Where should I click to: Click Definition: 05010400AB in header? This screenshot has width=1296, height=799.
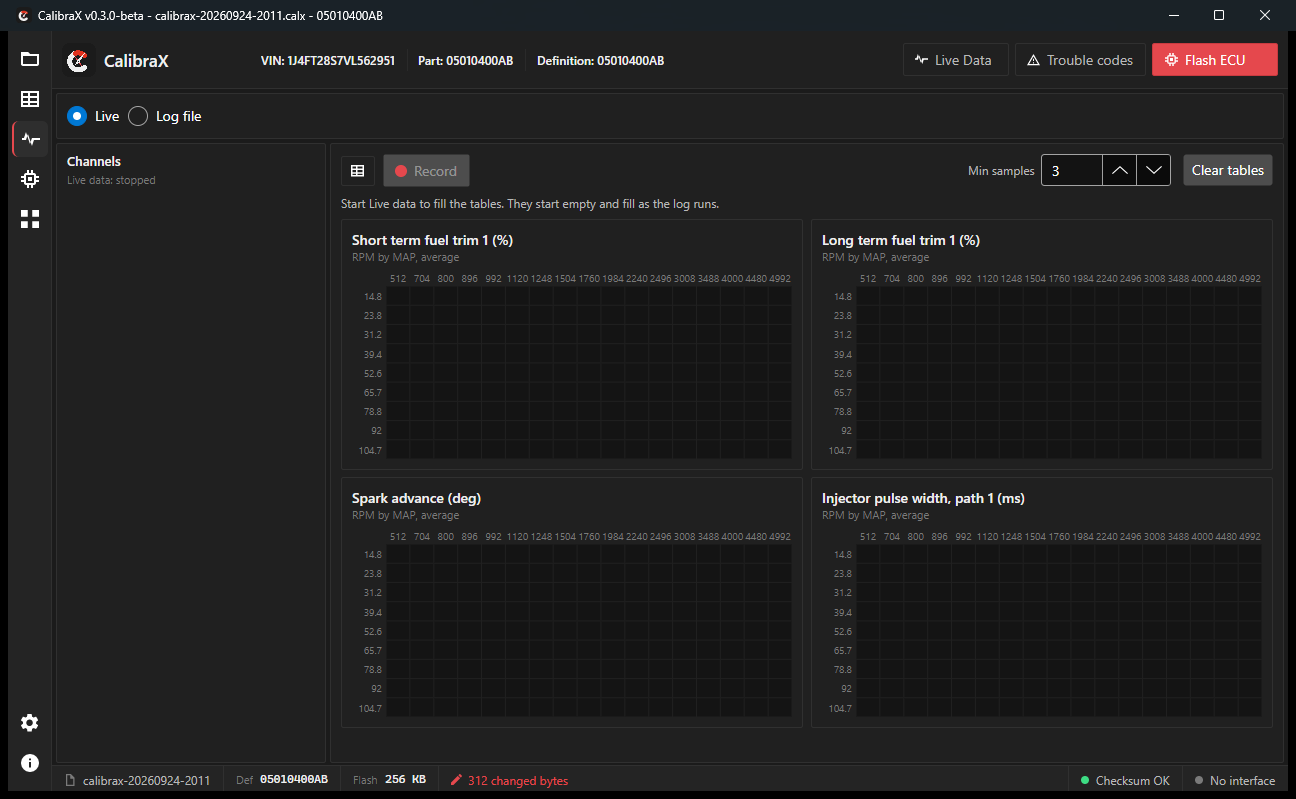pos(600,61)
